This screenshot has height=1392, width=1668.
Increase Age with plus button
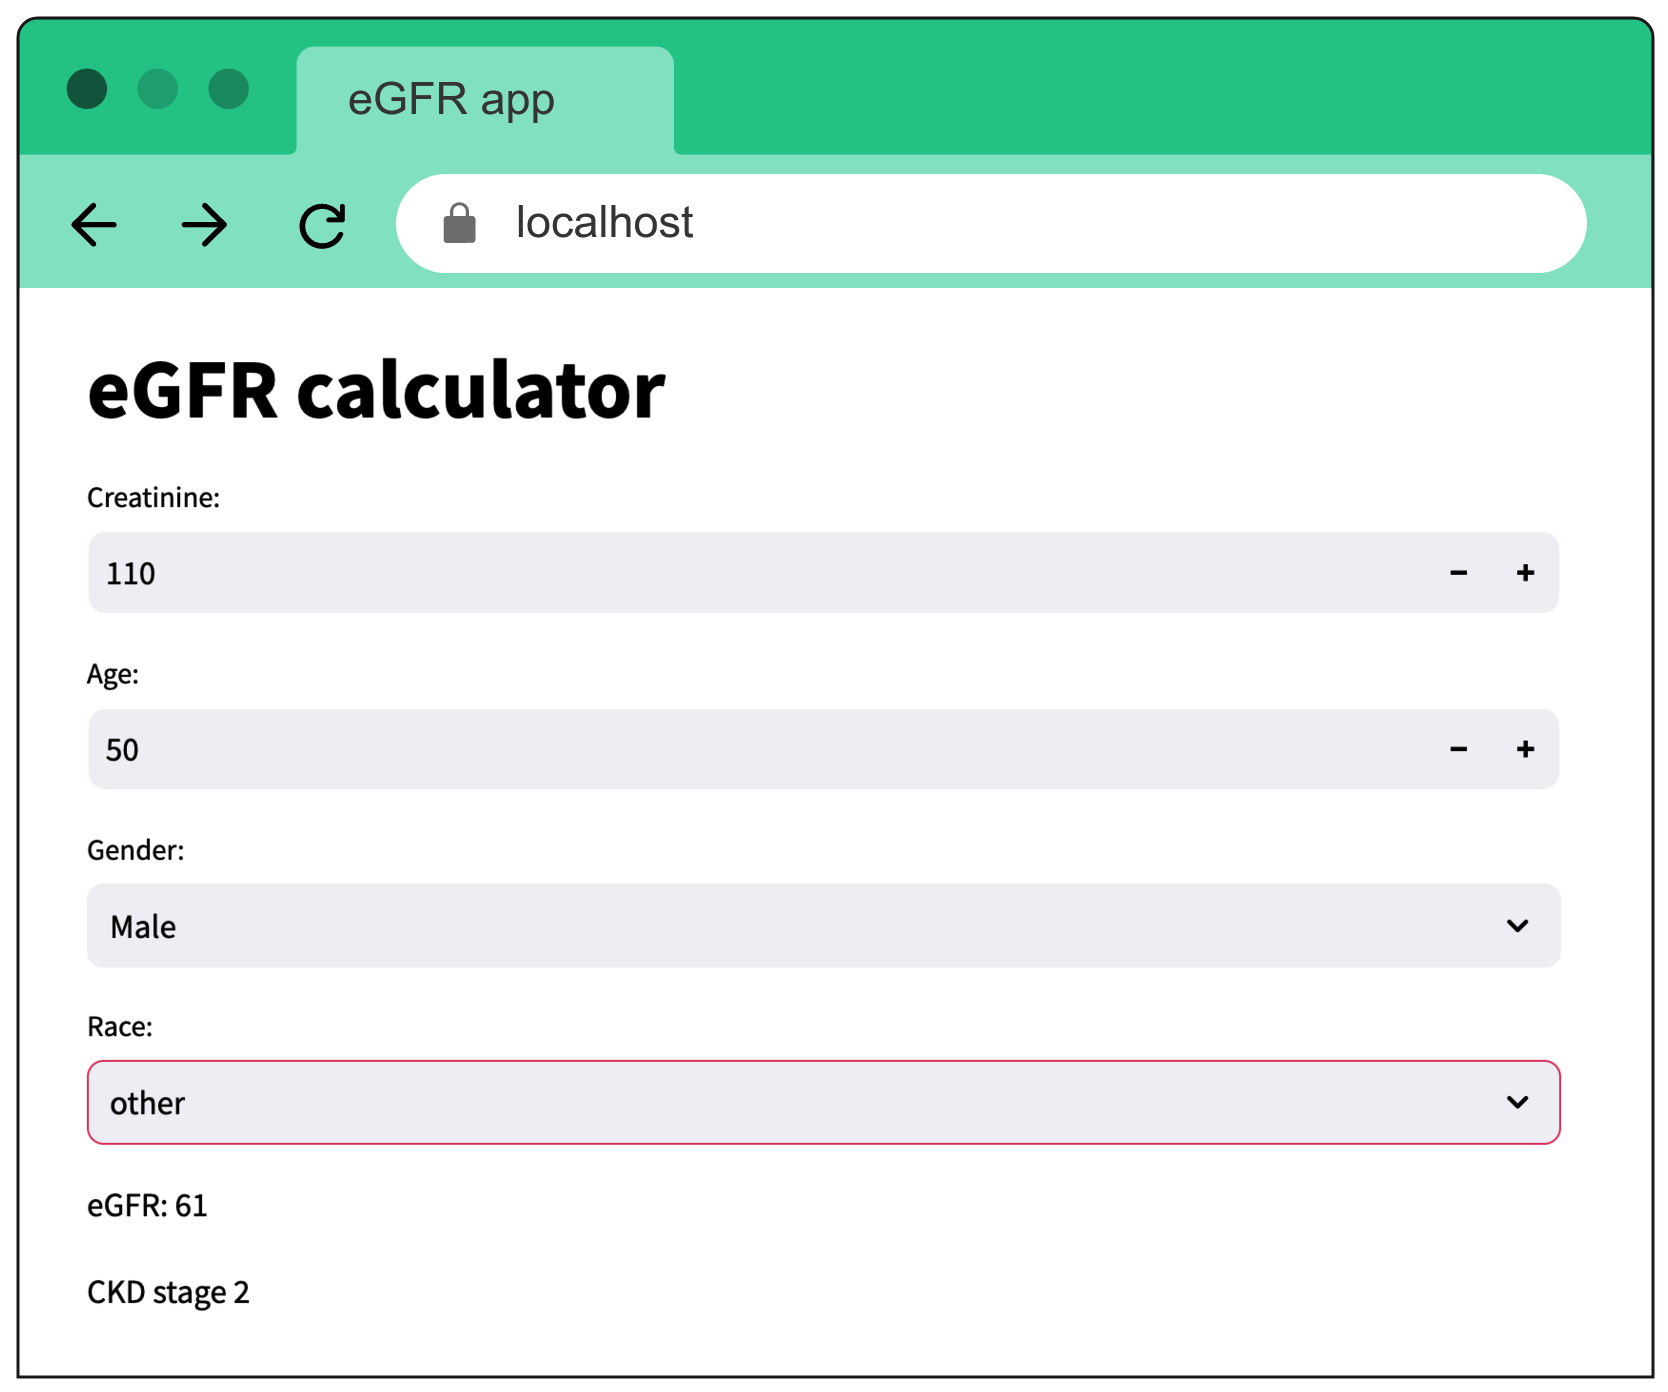pos(1525,749)
